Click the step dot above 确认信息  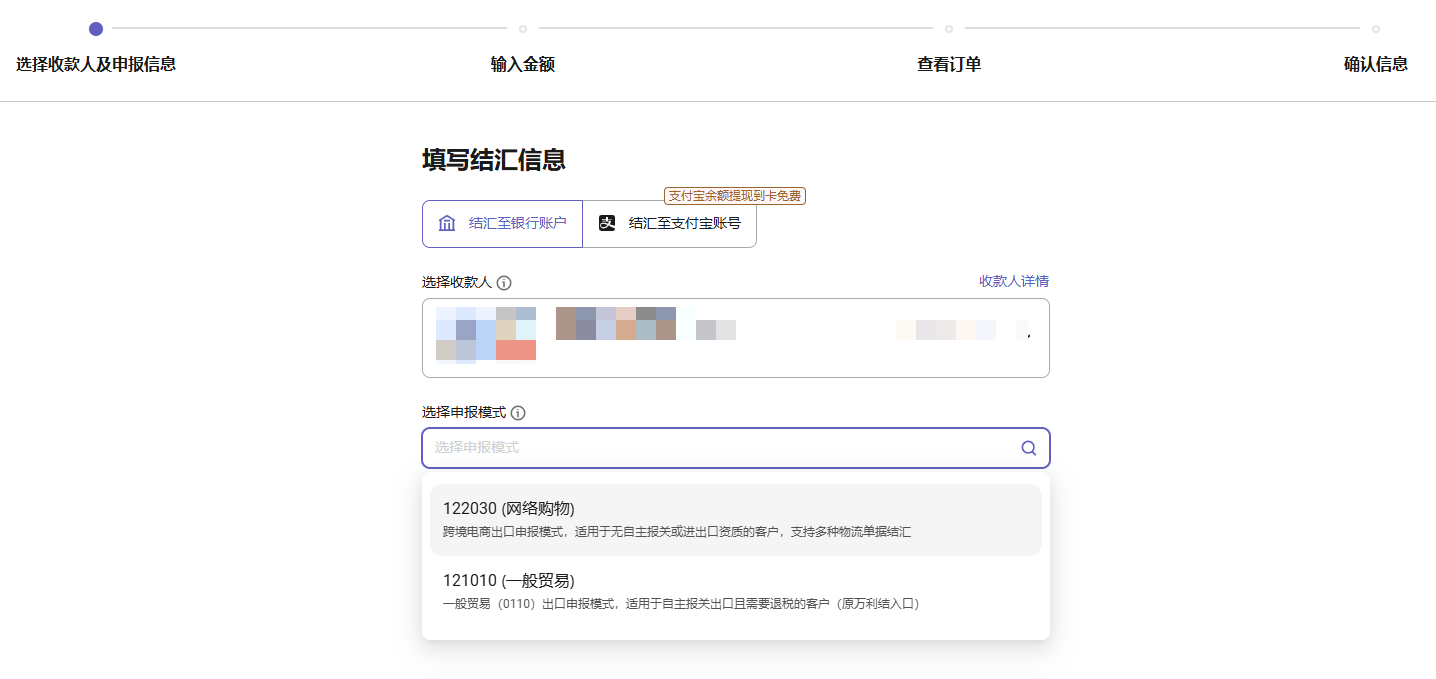click(1376, 29)
